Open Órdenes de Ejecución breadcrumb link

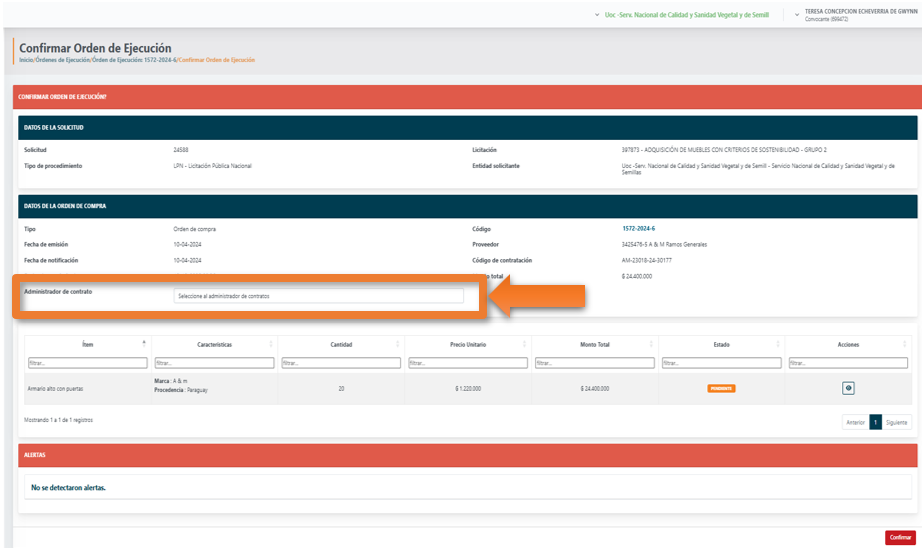[x=62, y=60]
